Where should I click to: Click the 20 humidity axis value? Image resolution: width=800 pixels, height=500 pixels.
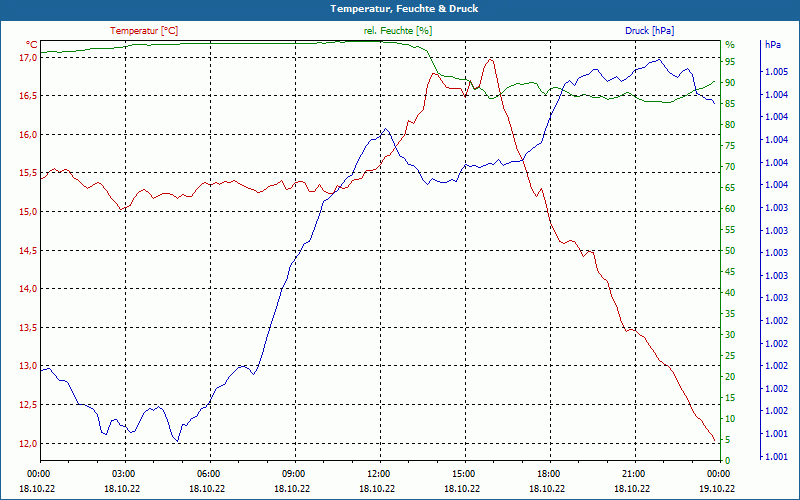pyautogui.click(x=730, y=377)
